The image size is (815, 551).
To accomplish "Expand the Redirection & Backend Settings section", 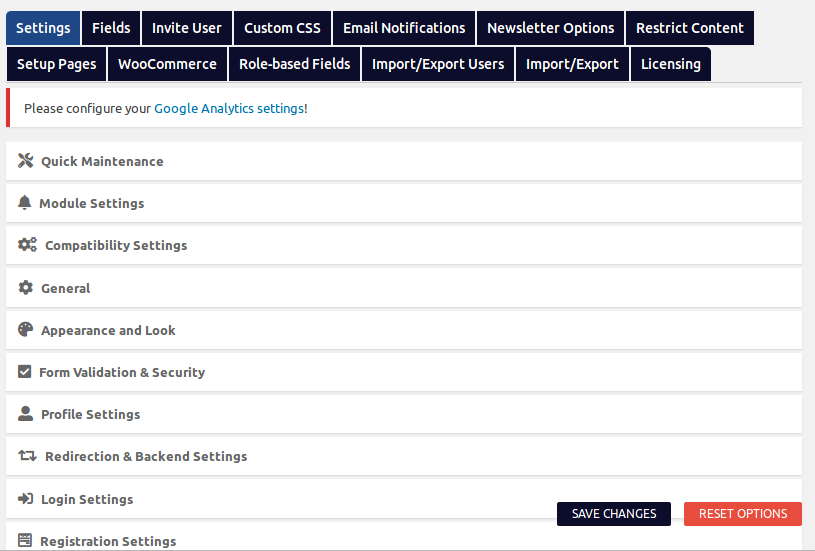I will point(146,456).
